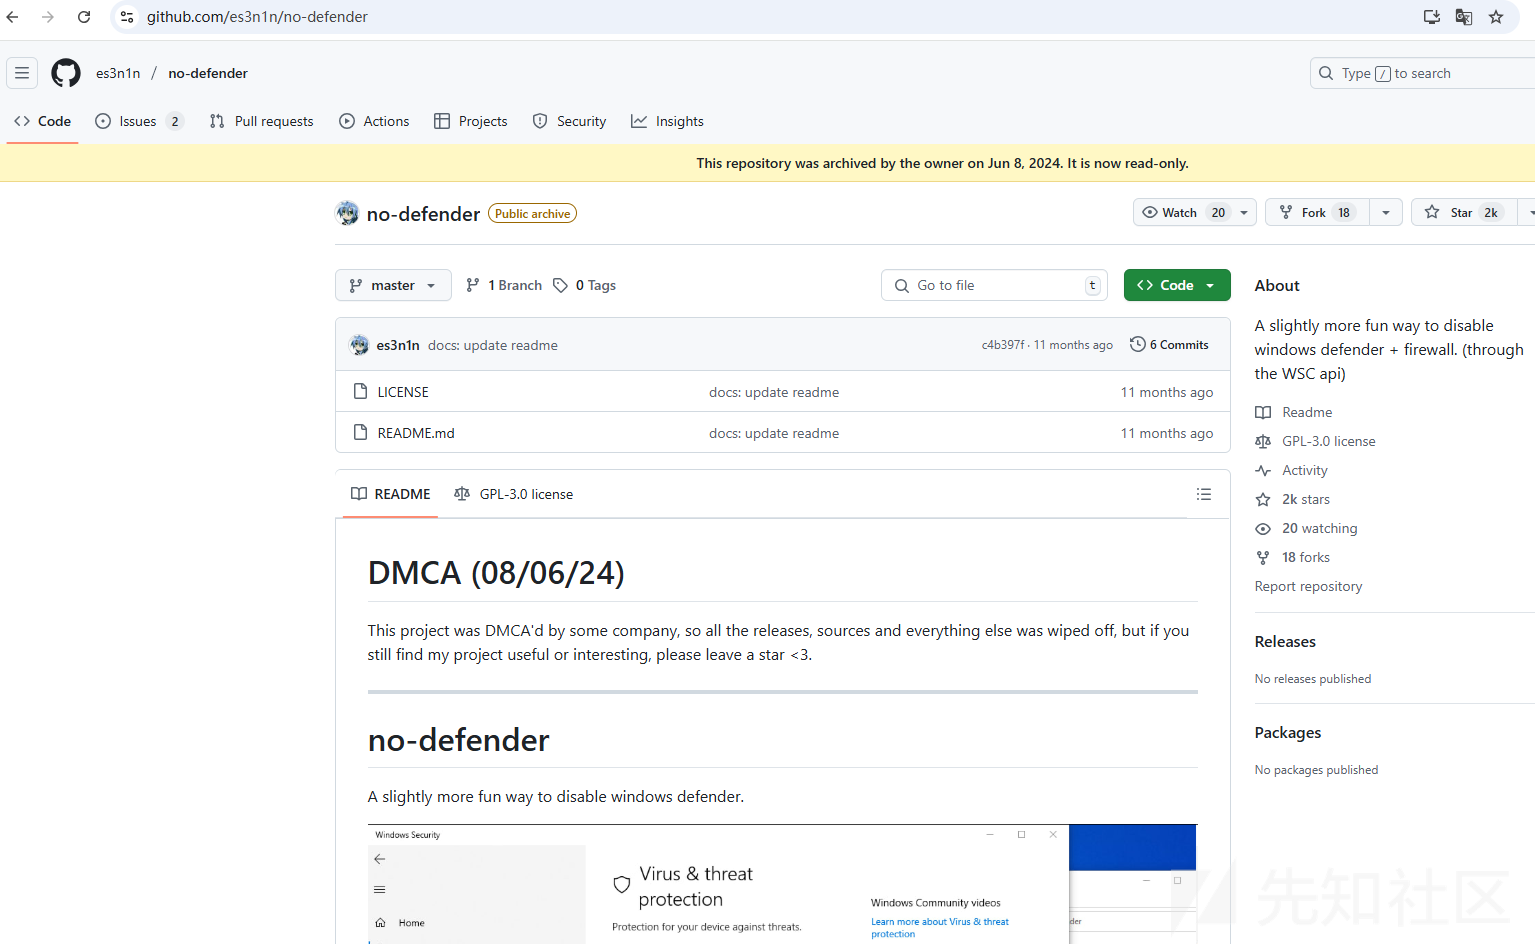Image resolution: width=1535 pixels, height=944 pixels.
Task: Click the Packages heading in the sidebar
Action: tap(1288, 733)
